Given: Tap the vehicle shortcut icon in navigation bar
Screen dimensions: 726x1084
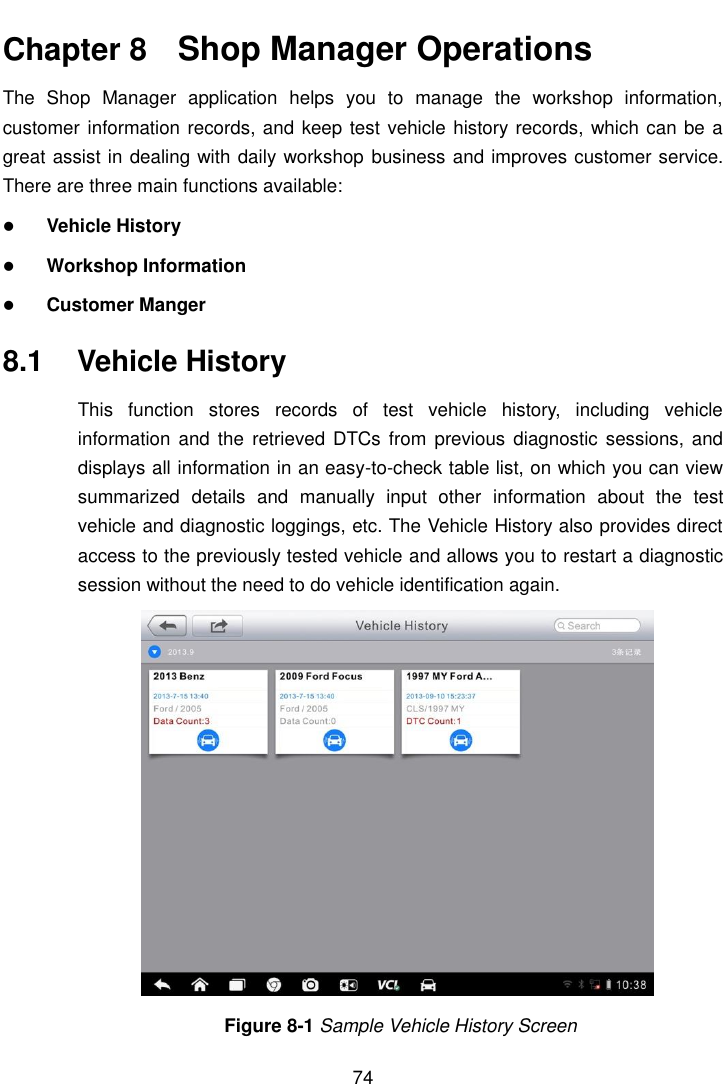Looking at the screenshot, I should pos(428,984).
